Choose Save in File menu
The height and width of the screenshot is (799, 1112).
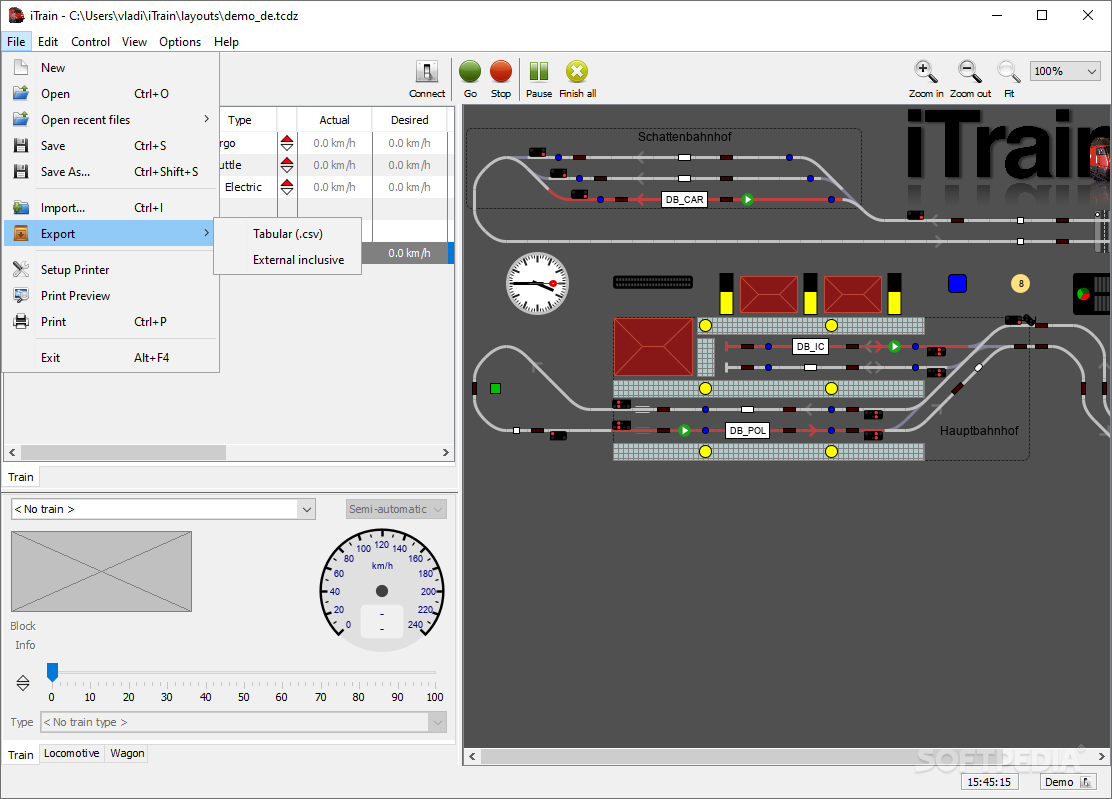pos(111,146)
